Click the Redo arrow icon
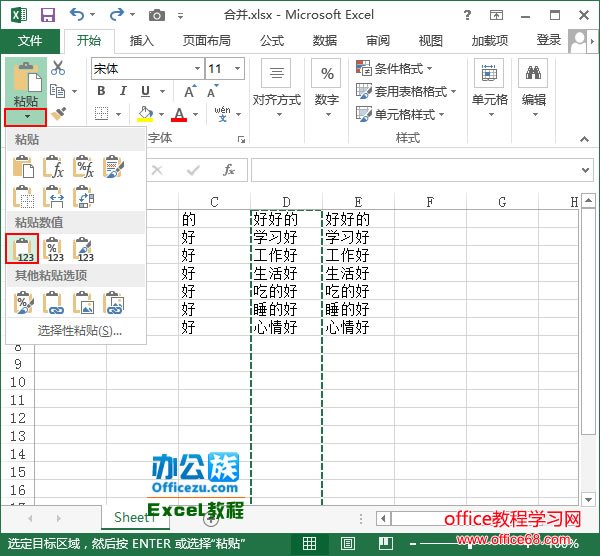Viewport: 600px width, 556px height. (116, 15)
